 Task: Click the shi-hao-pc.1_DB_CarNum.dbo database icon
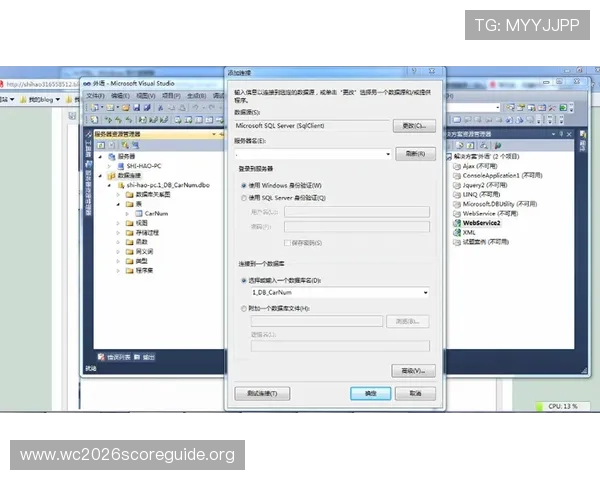pyautogui.click(x=121, y=185)
